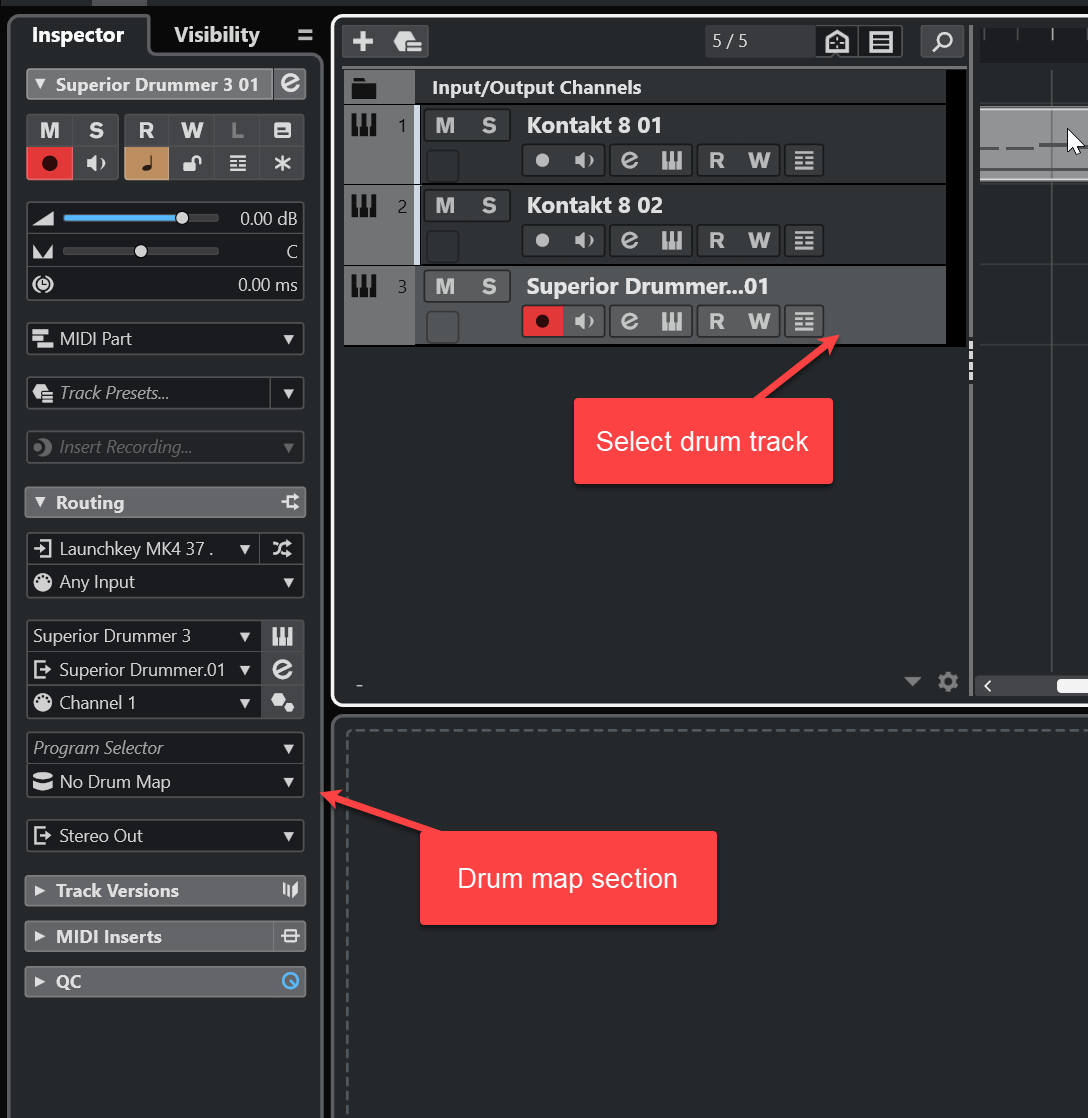Image resolution: width=1088 pixels, height=1118 pixels.
Task: Open Track Presets dropdown arrow
Action: tap(288, 393)
